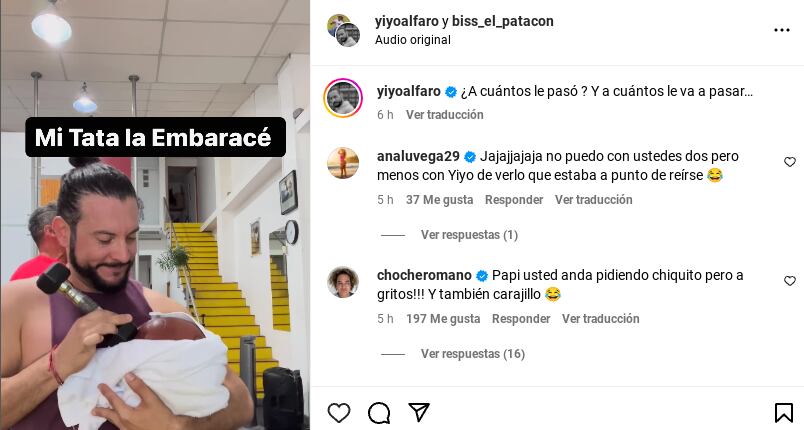Open Audio original link
The image size is (804, 430).
413,40
